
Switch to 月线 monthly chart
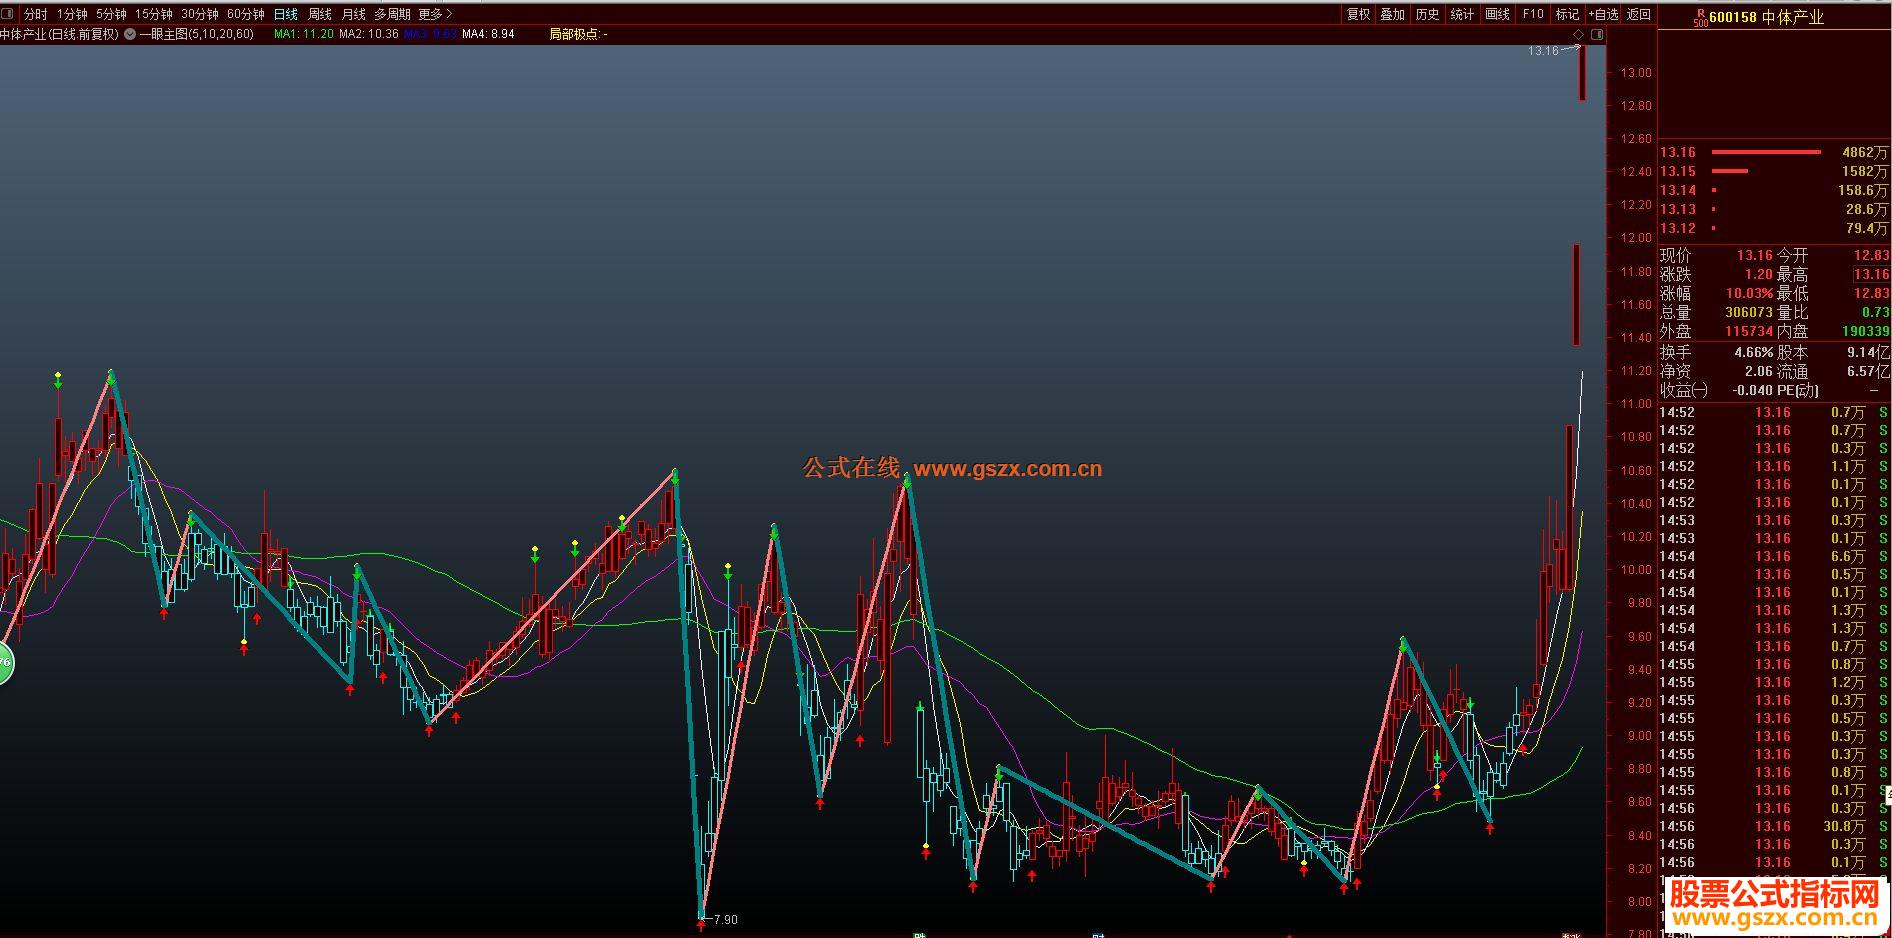pyautogui.click(x=354, y=14)
